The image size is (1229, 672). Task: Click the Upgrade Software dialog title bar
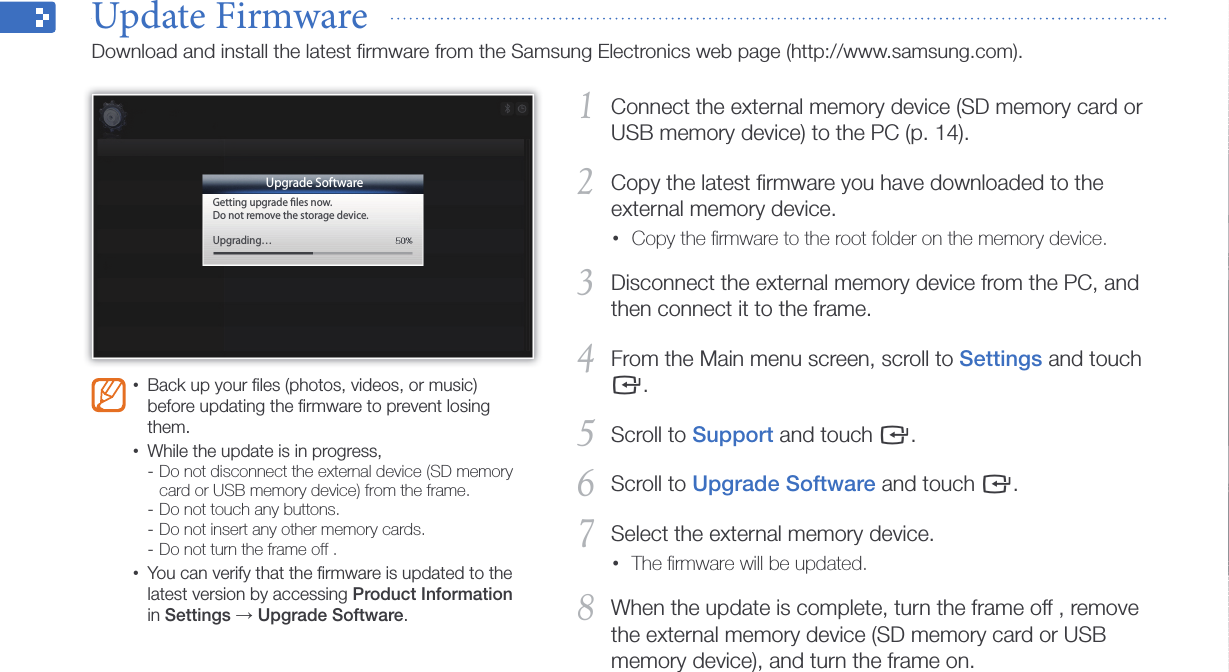(x=313, y=183)
